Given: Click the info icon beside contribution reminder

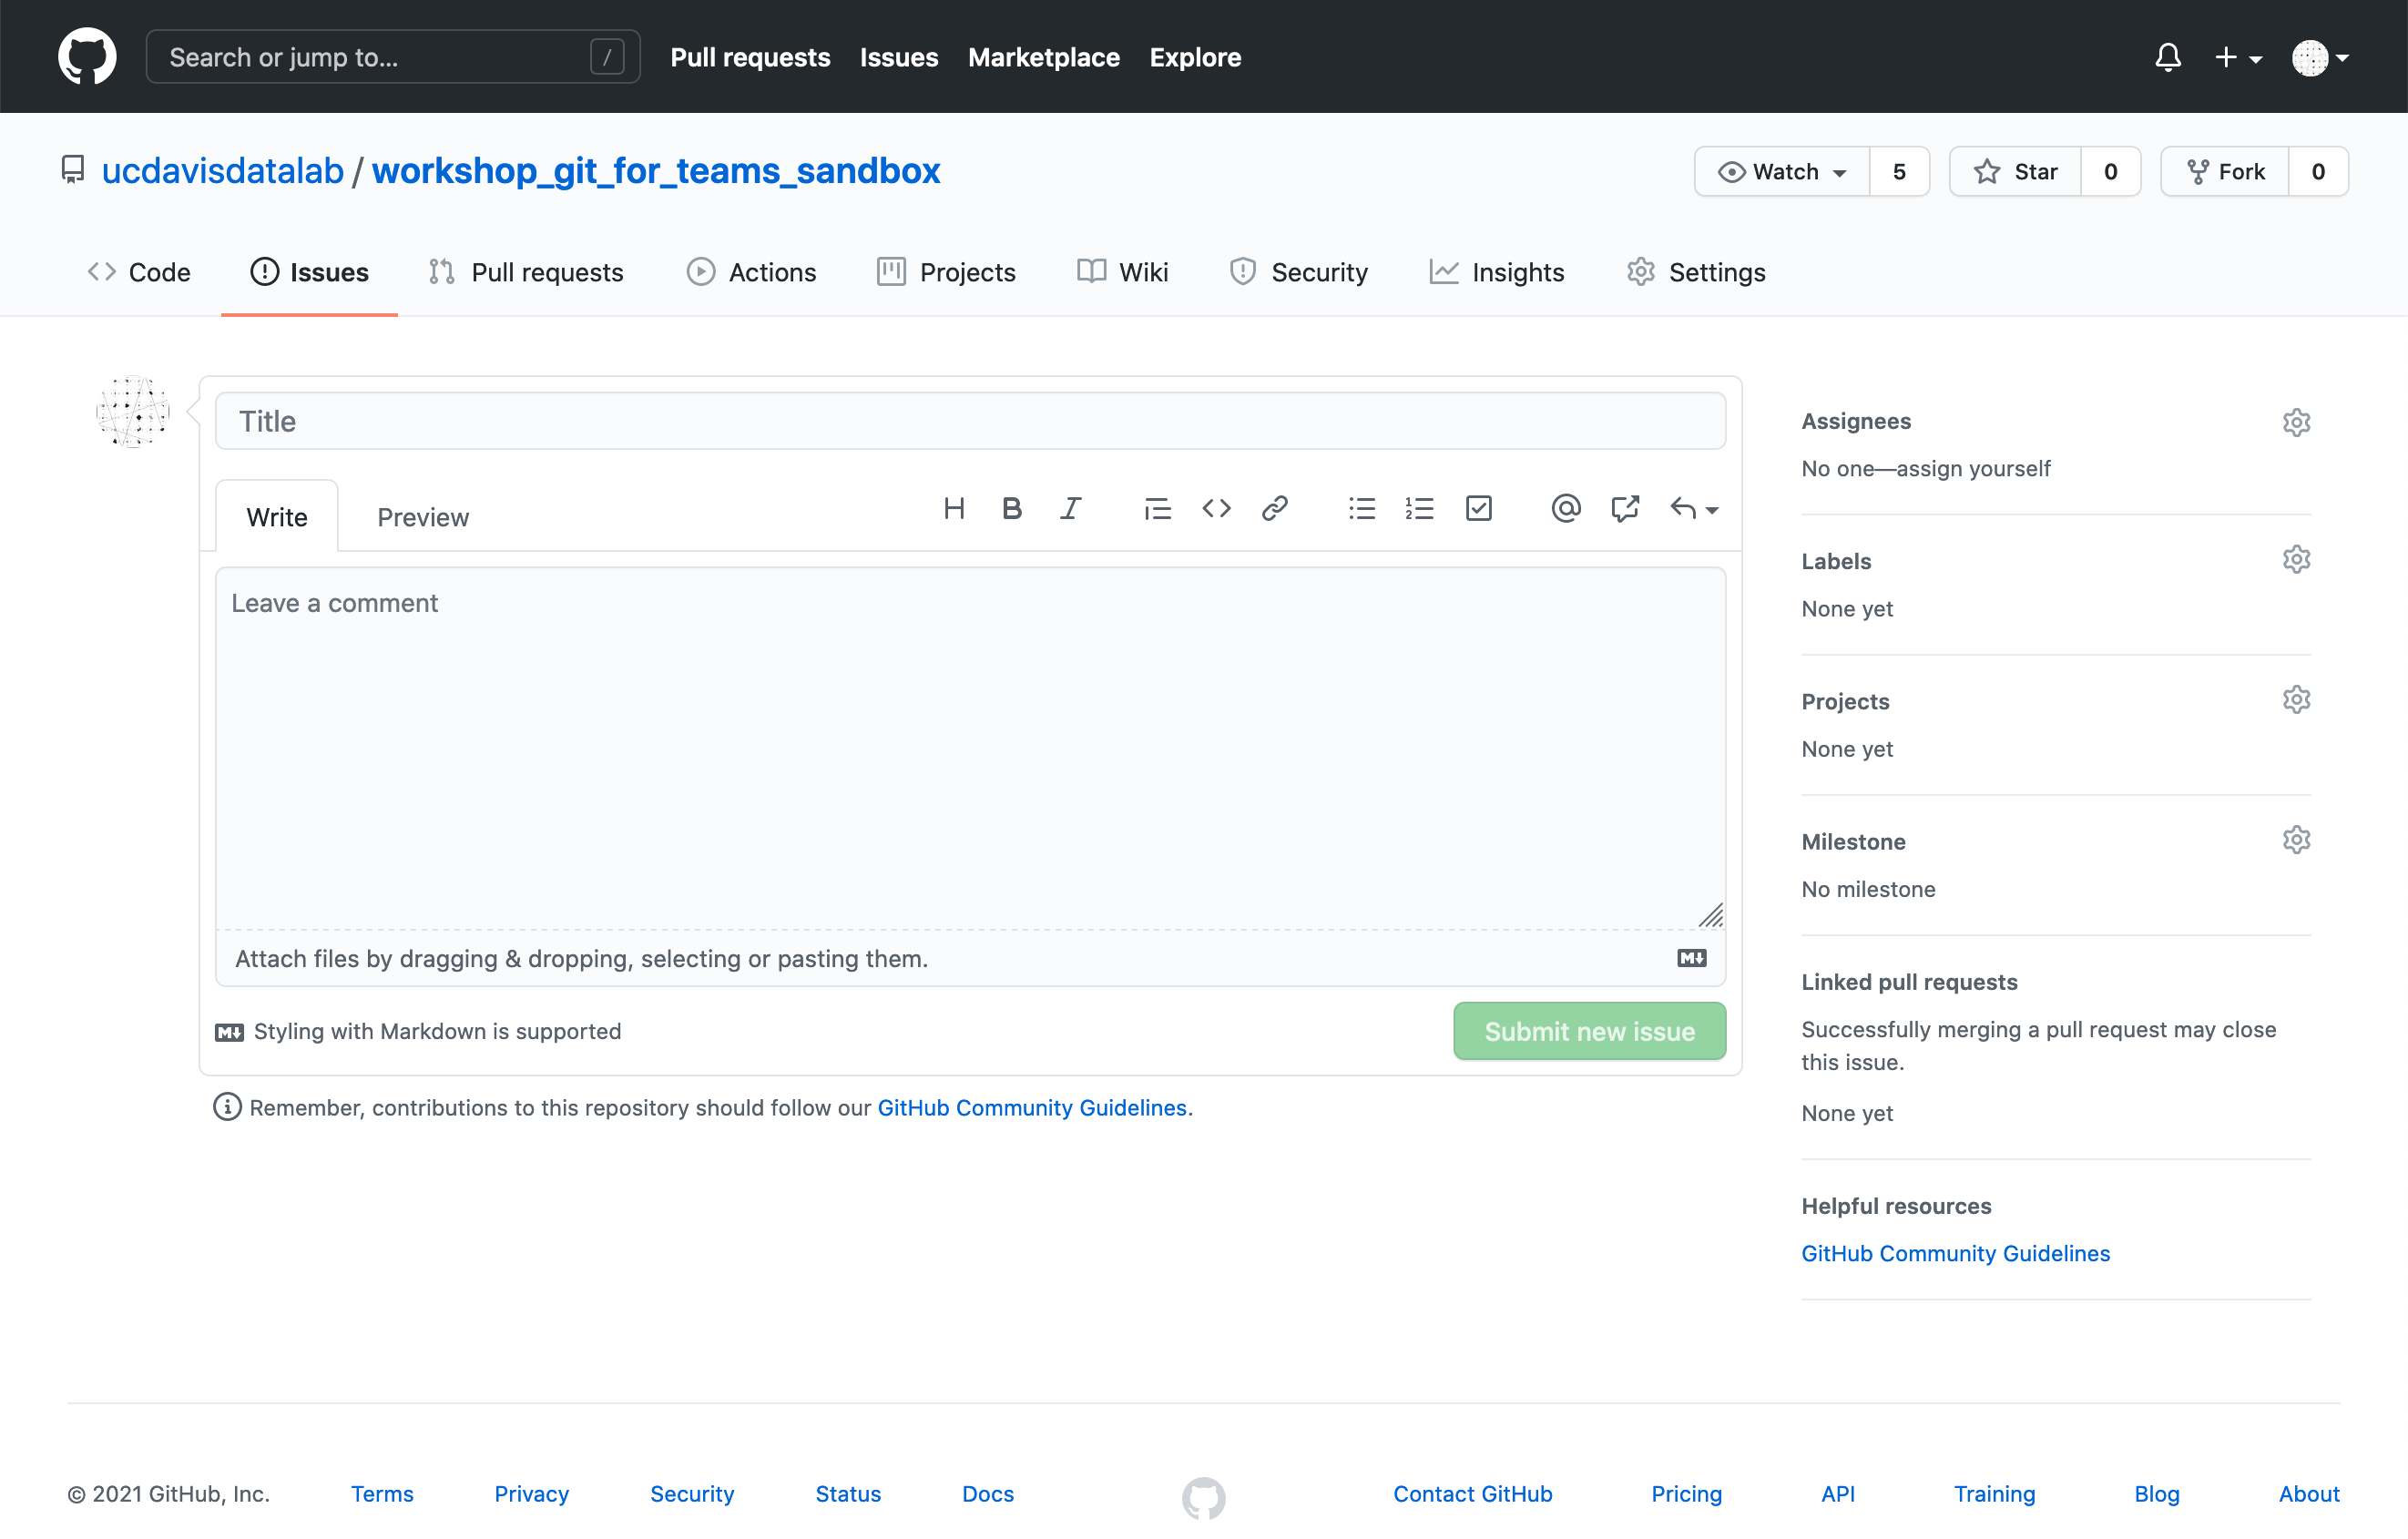Looking at the screenshot, I should (x=227, y=1107).
